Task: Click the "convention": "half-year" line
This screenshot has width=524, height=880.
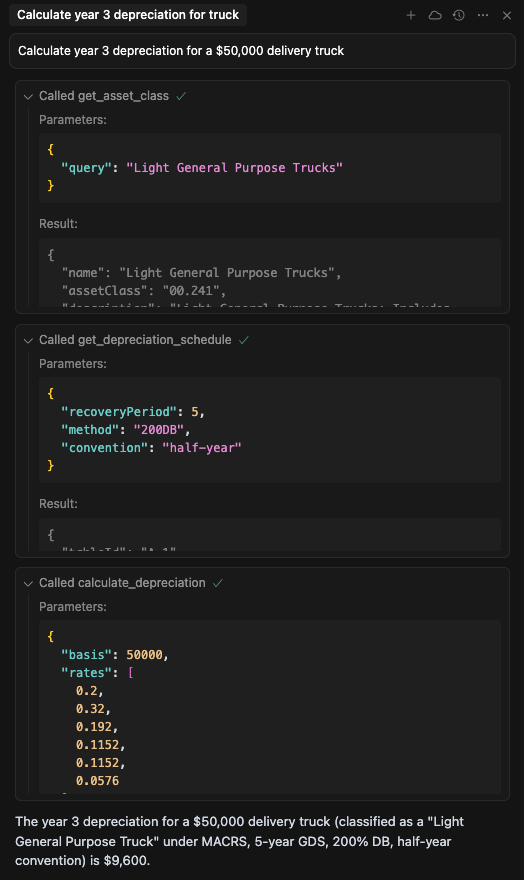Action: pos(151,447)
